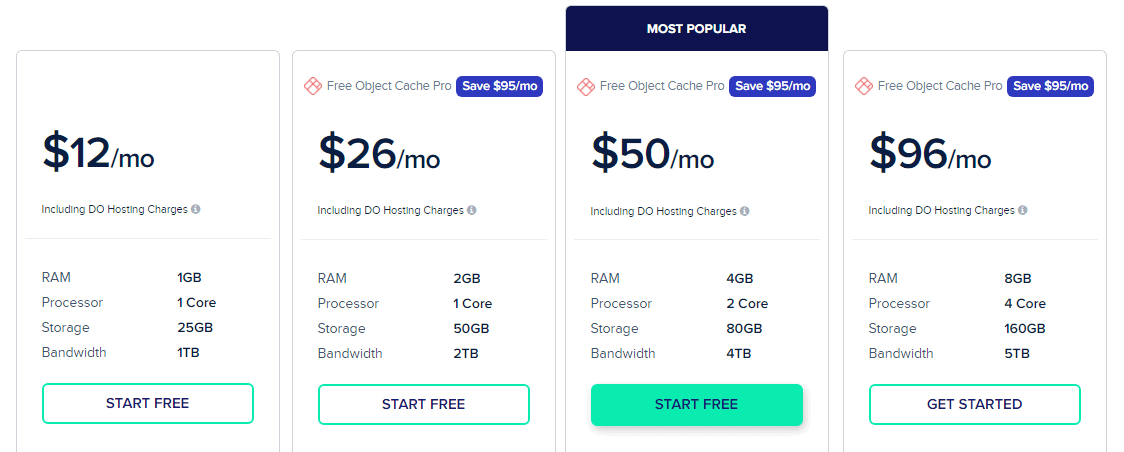The height and width of the screenshot is (452, 1124).
Task: Click the $96/mo price heading
Action: [x=930, y=153]
